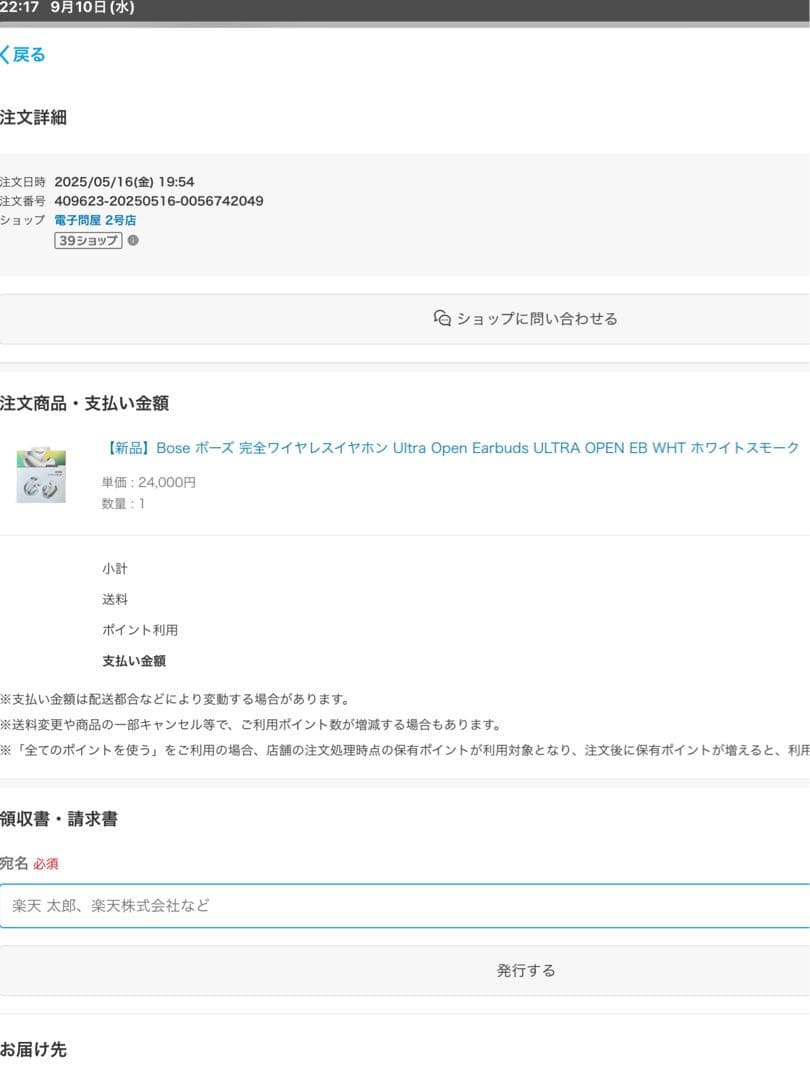Tap the 39ショップ badge label
The height and width of the screenshot is (1080, 810).
[x=88, y=240]
